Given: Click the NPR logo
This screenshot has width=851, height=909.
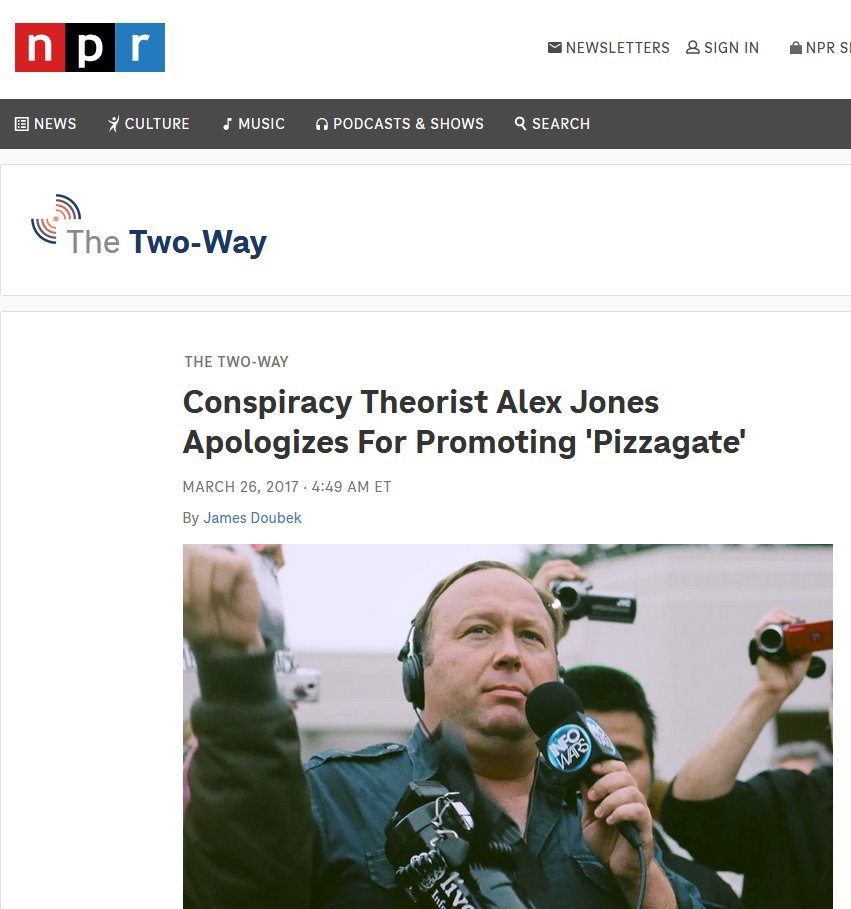Looking at the screenshot, I should point(90,48).
